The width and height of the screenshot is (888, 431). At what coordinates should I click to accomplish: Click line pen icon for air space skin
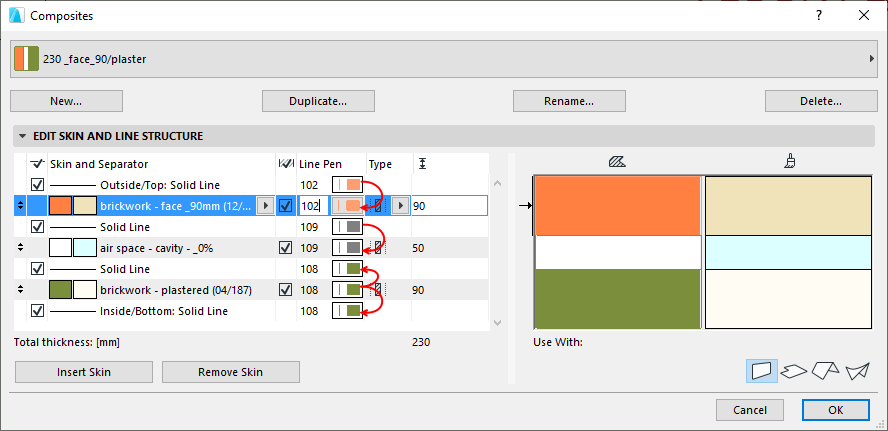pyautogui.click(x=349, y=247)
